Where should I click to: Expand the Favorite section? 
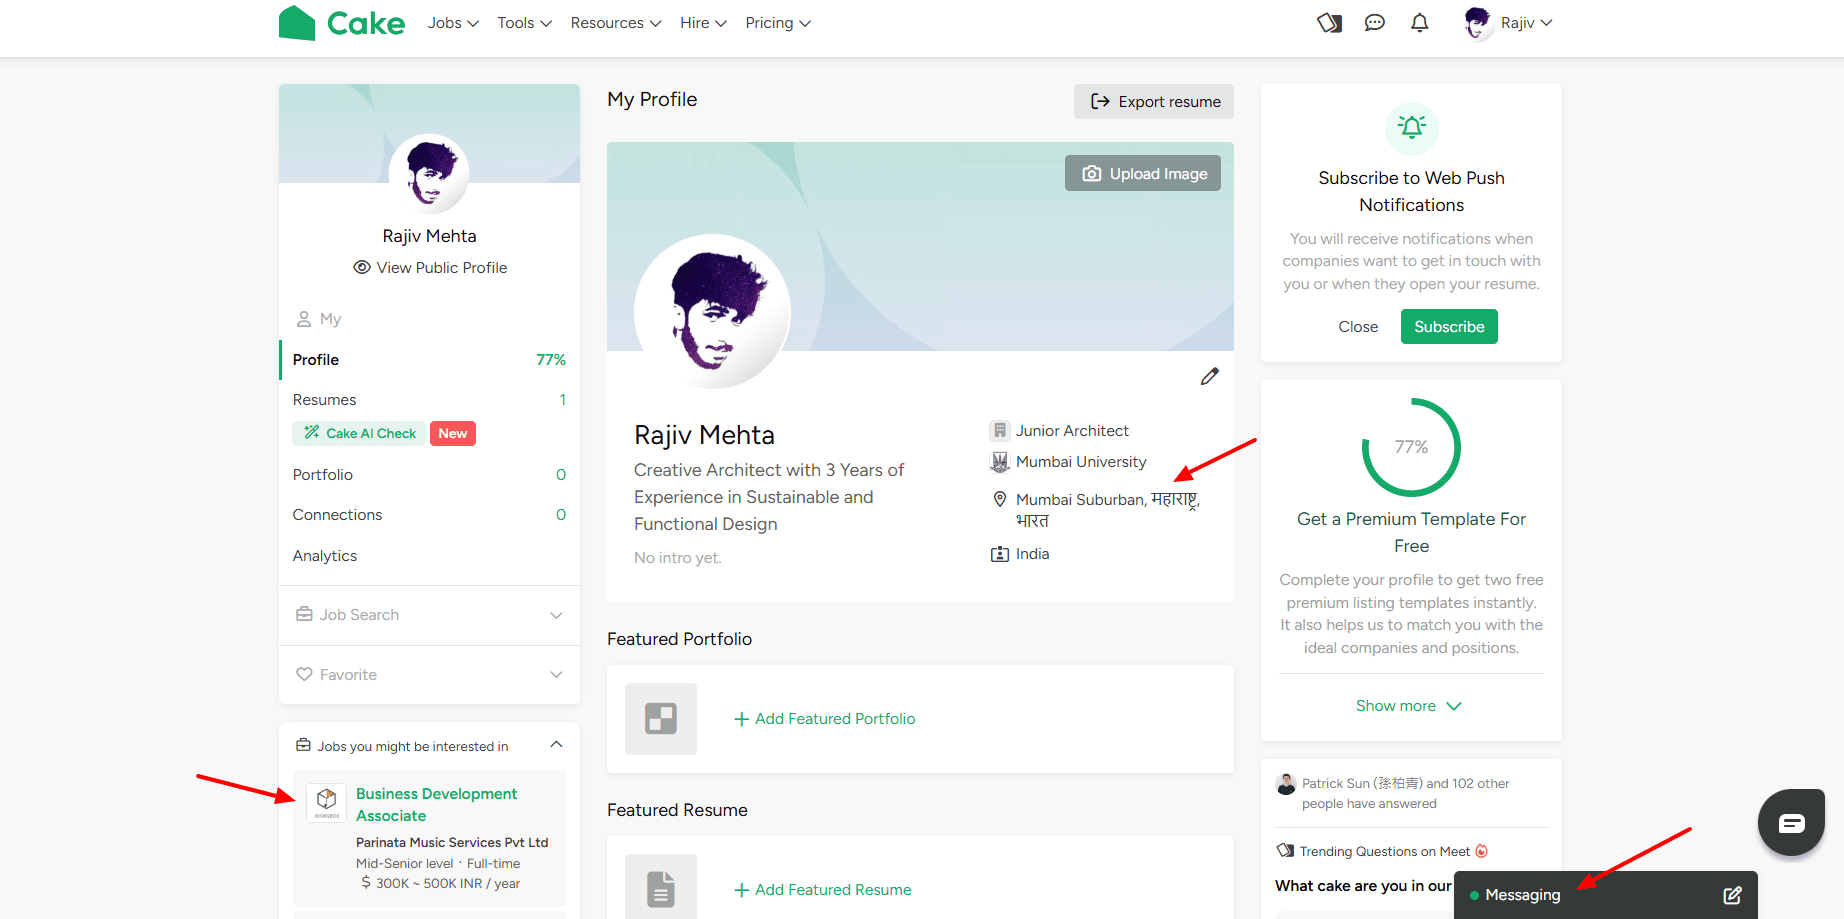coord(430,675)
